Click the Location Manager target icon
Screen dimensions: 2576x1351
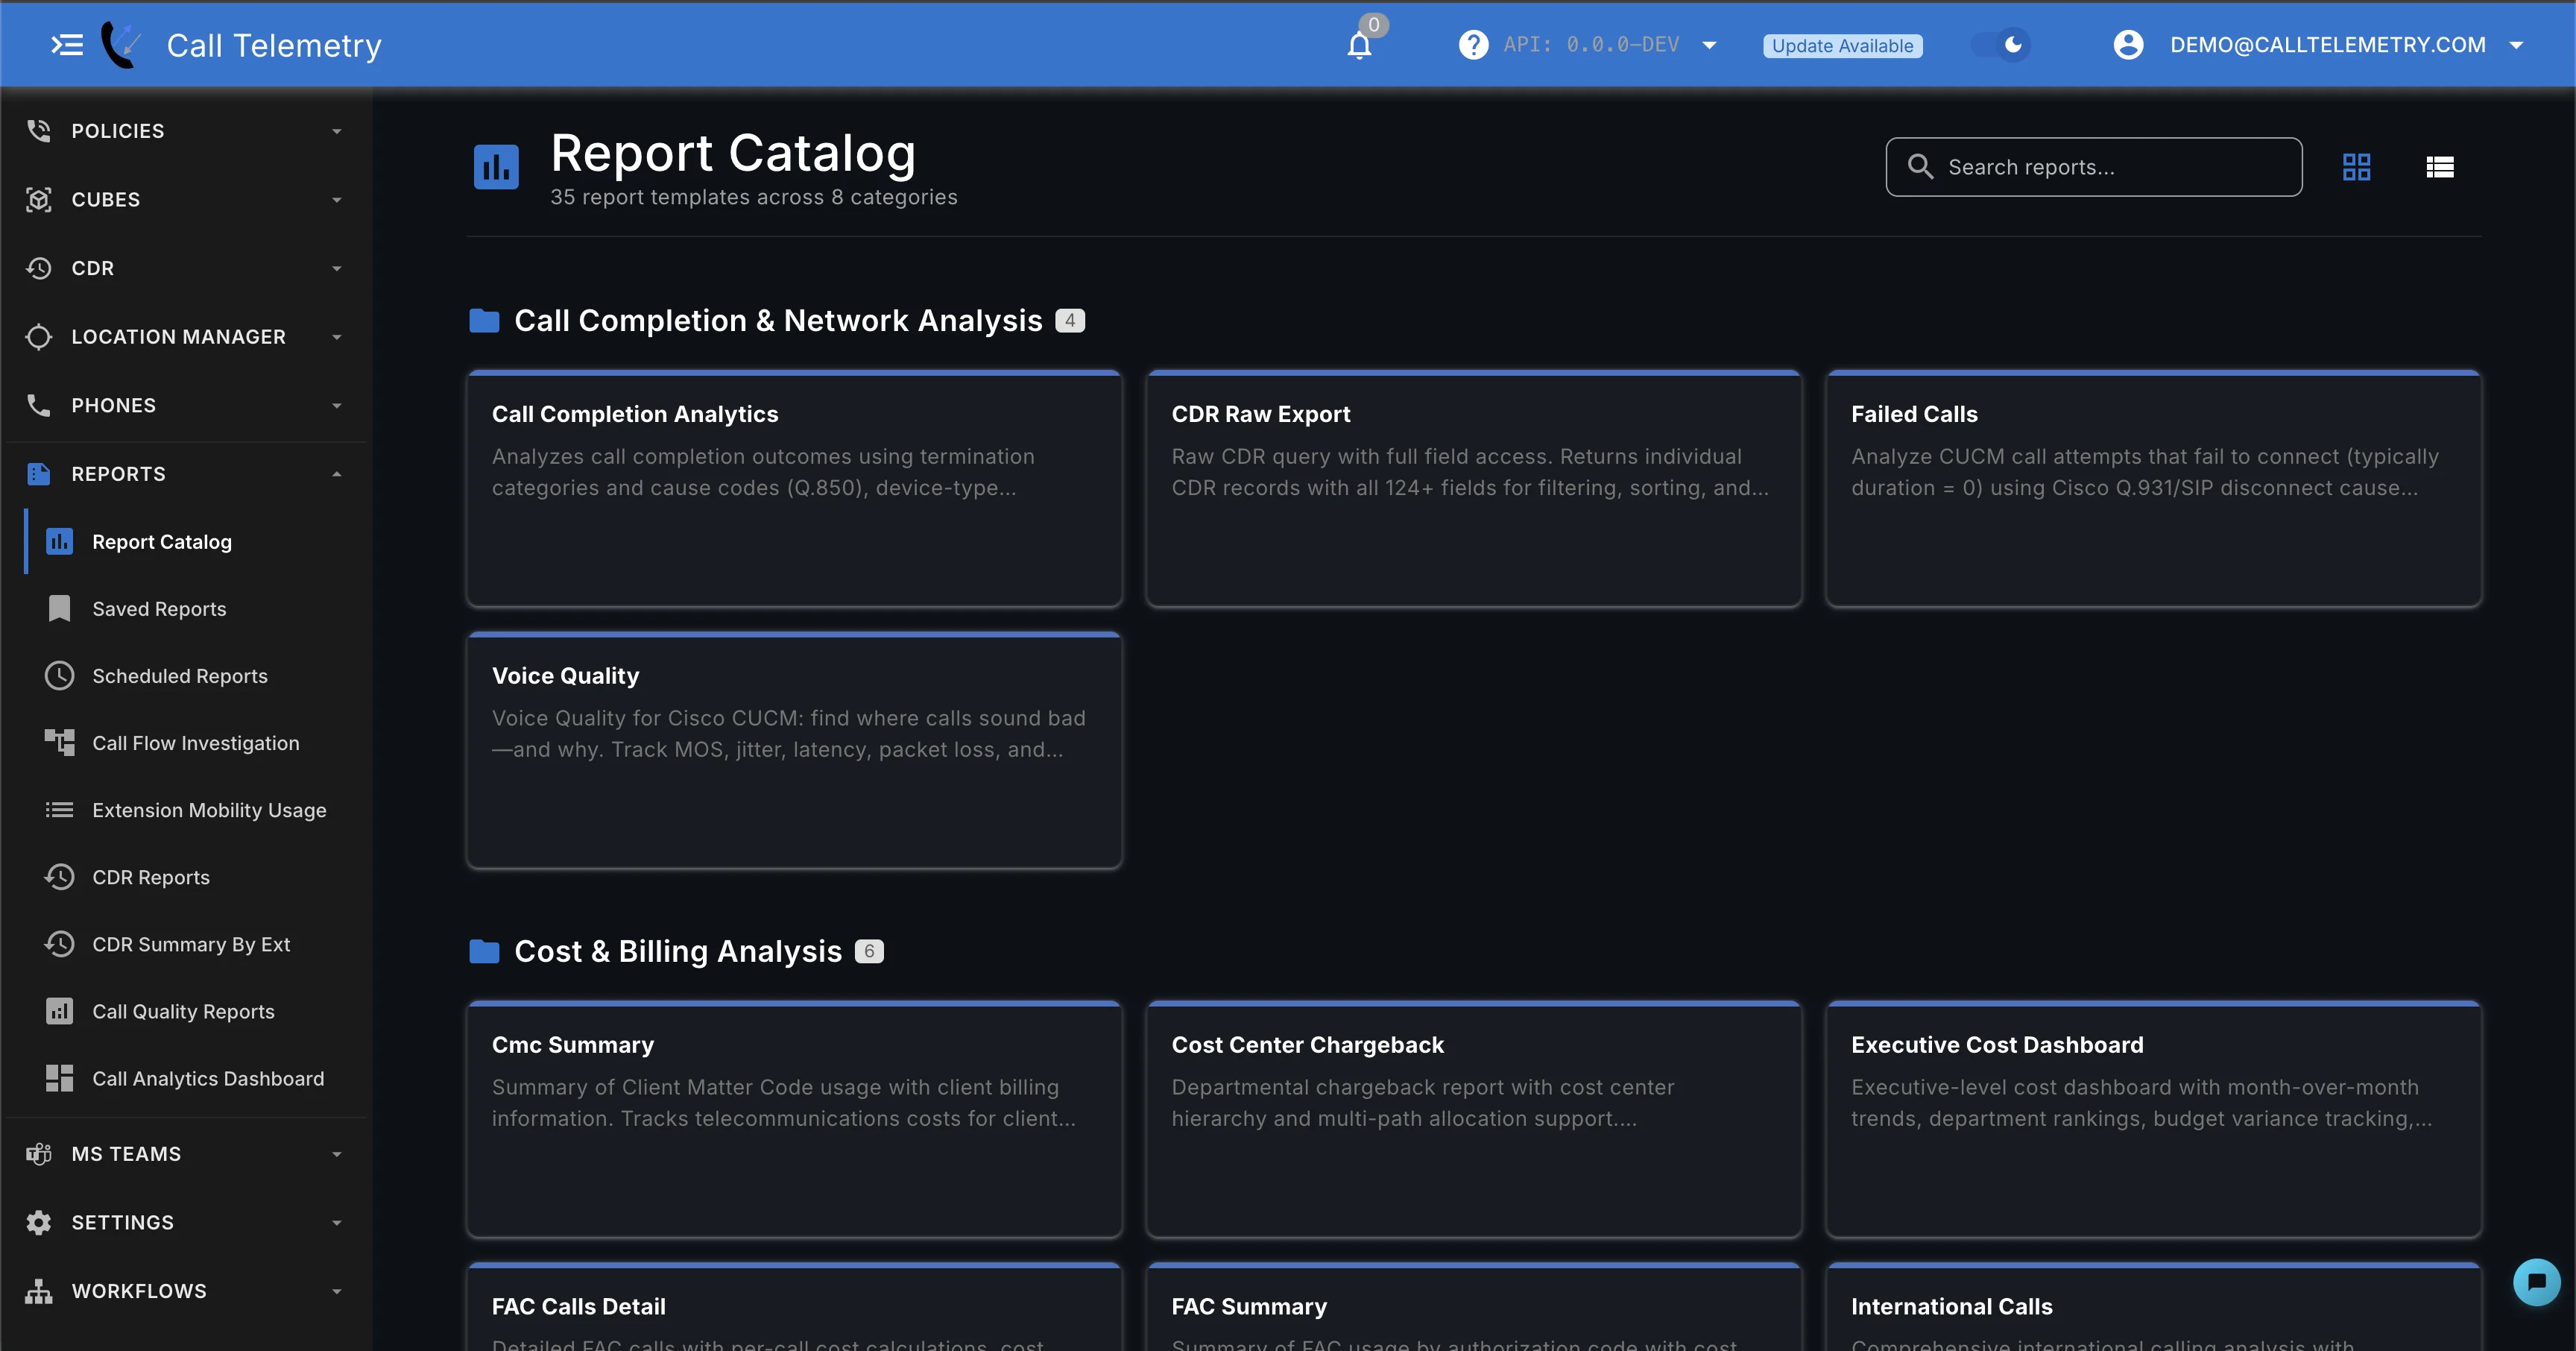tap(39, 337)
